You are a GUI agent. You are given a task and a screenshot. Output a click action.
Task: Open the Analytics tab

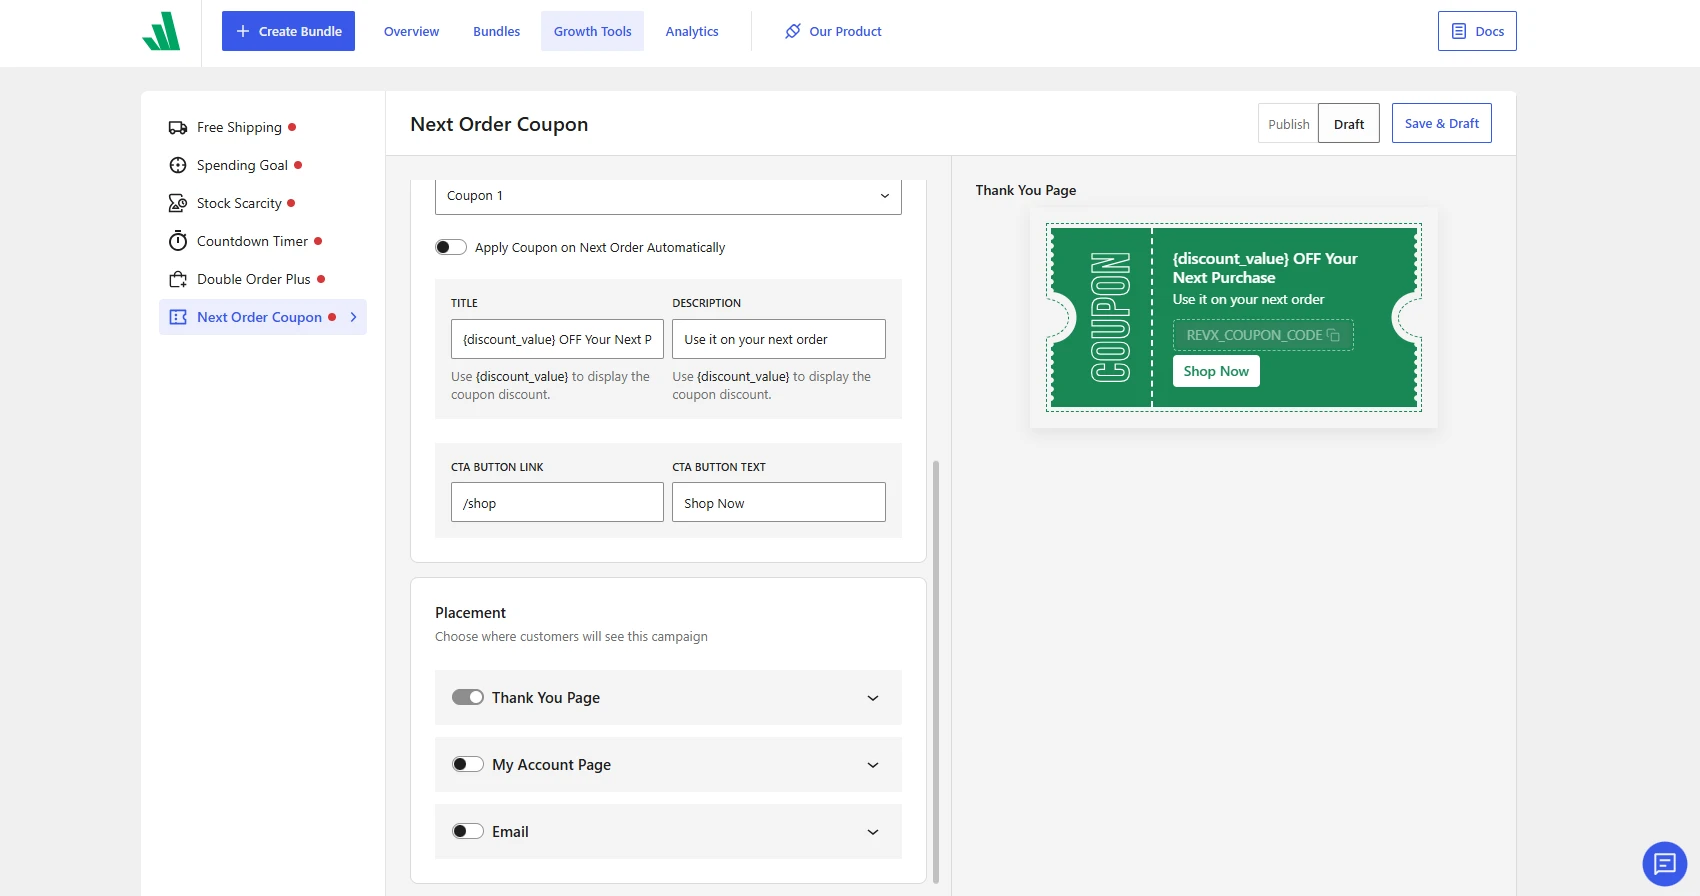[x=692, y=31]
